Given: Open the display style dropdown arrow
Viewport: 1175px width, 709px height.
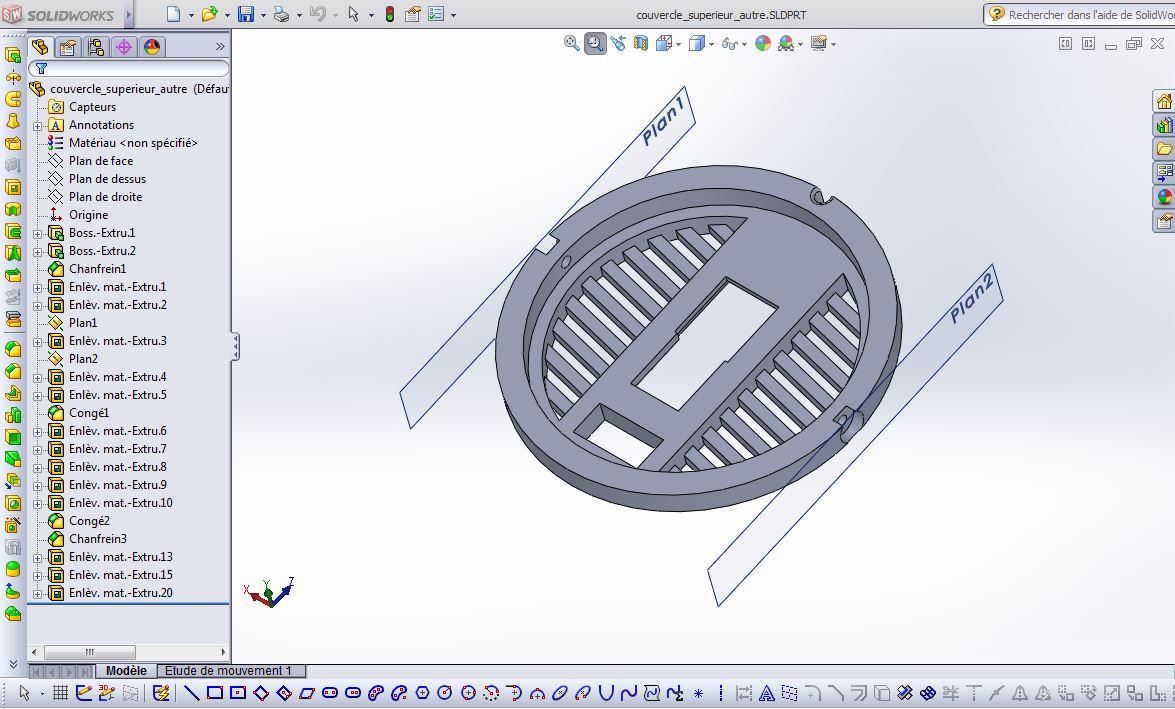Looking at the screenshot, I should (711, 44).
